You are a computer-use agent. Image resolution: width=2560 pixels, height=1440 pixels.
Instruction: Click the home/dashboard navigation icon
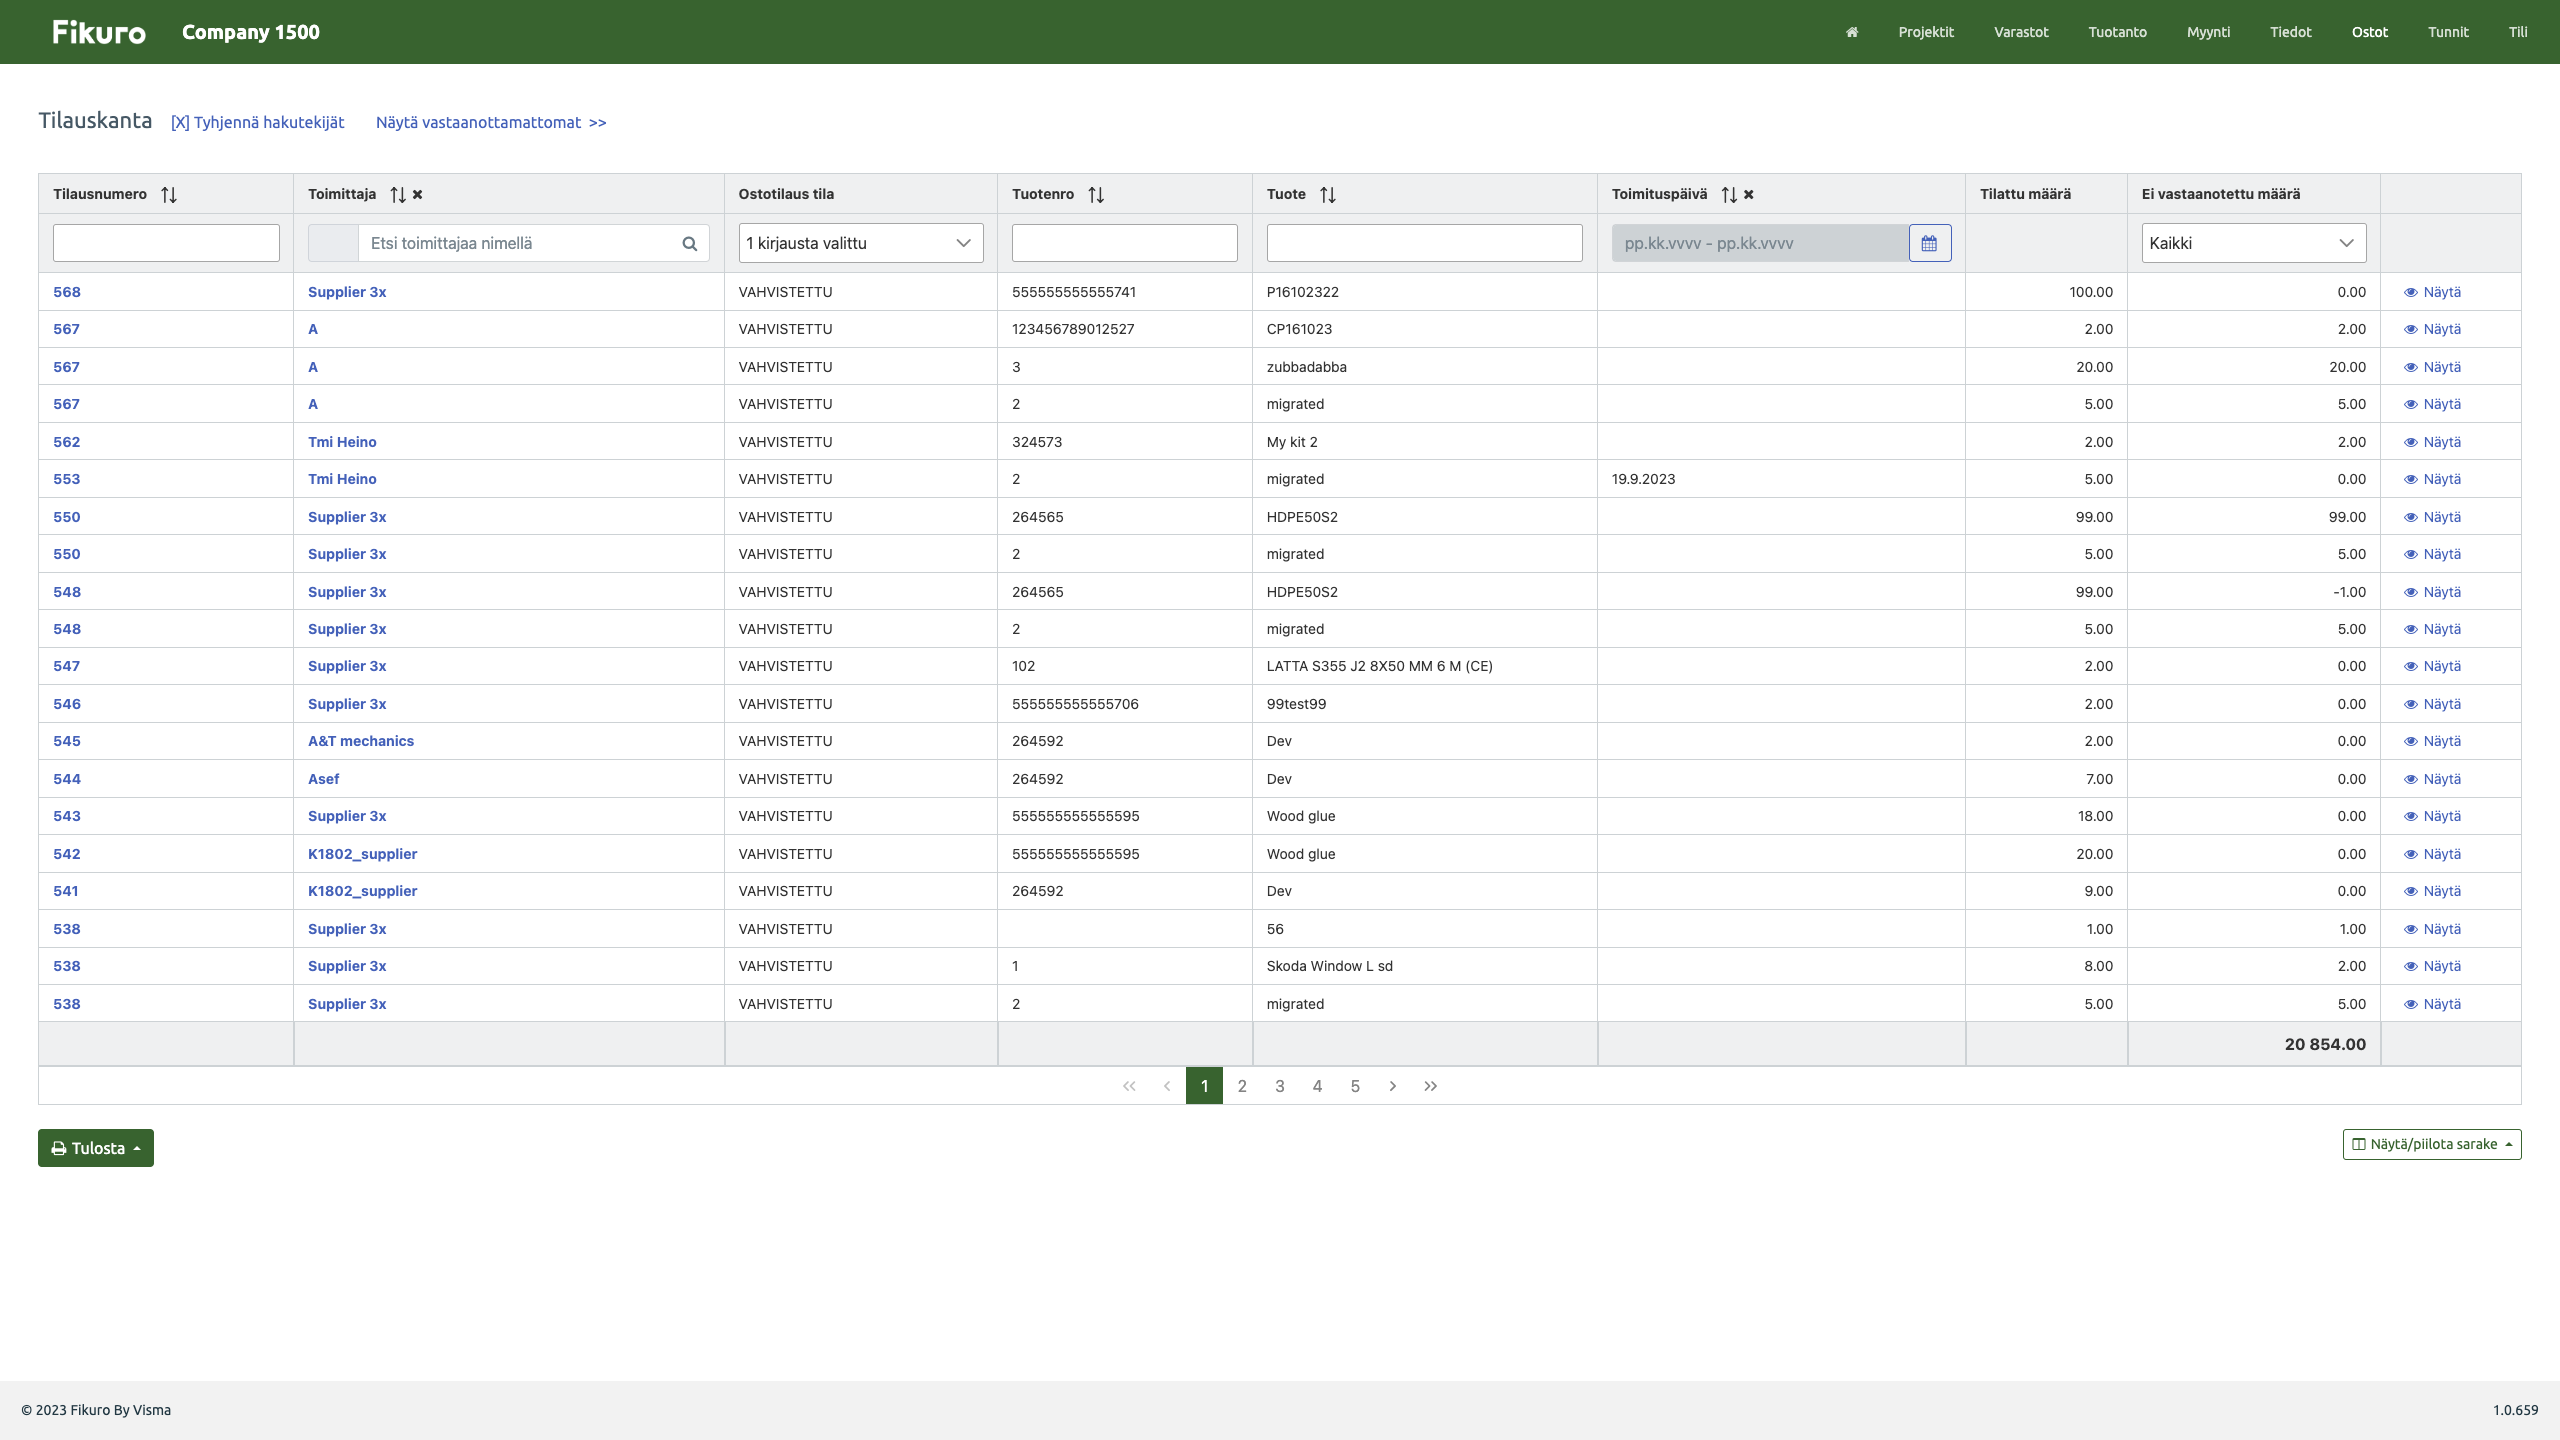(x=1851, y=32)
